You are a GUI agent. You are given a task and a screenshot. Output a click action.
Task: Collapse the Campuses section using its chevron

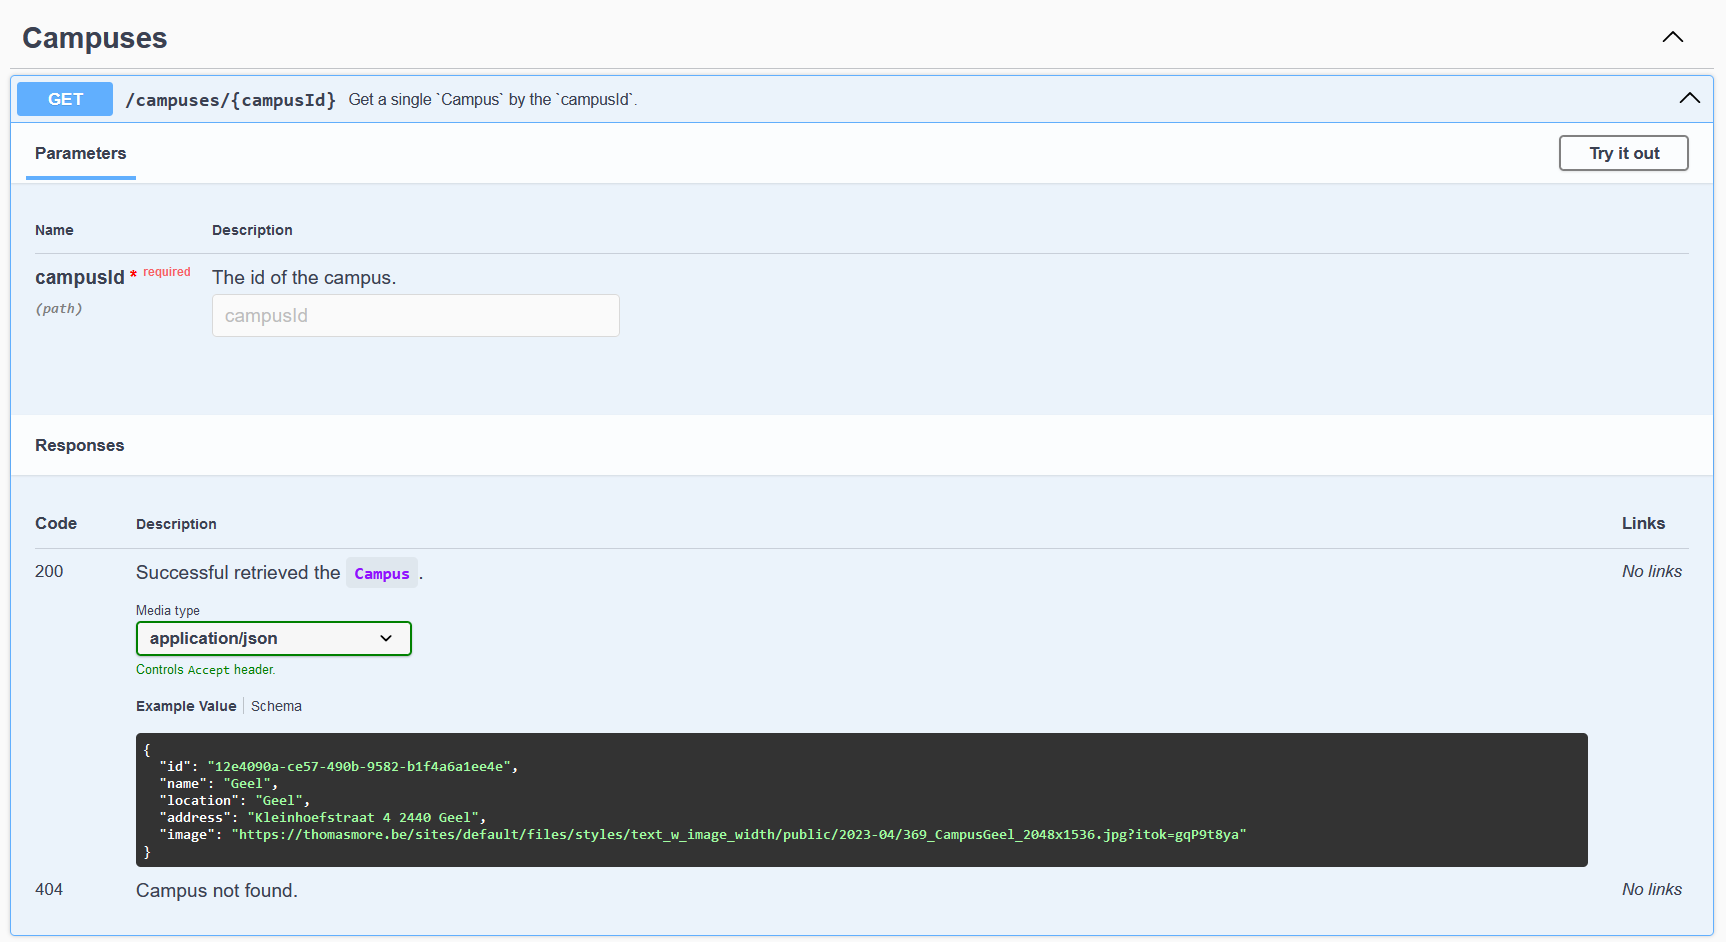(1672, 36)
